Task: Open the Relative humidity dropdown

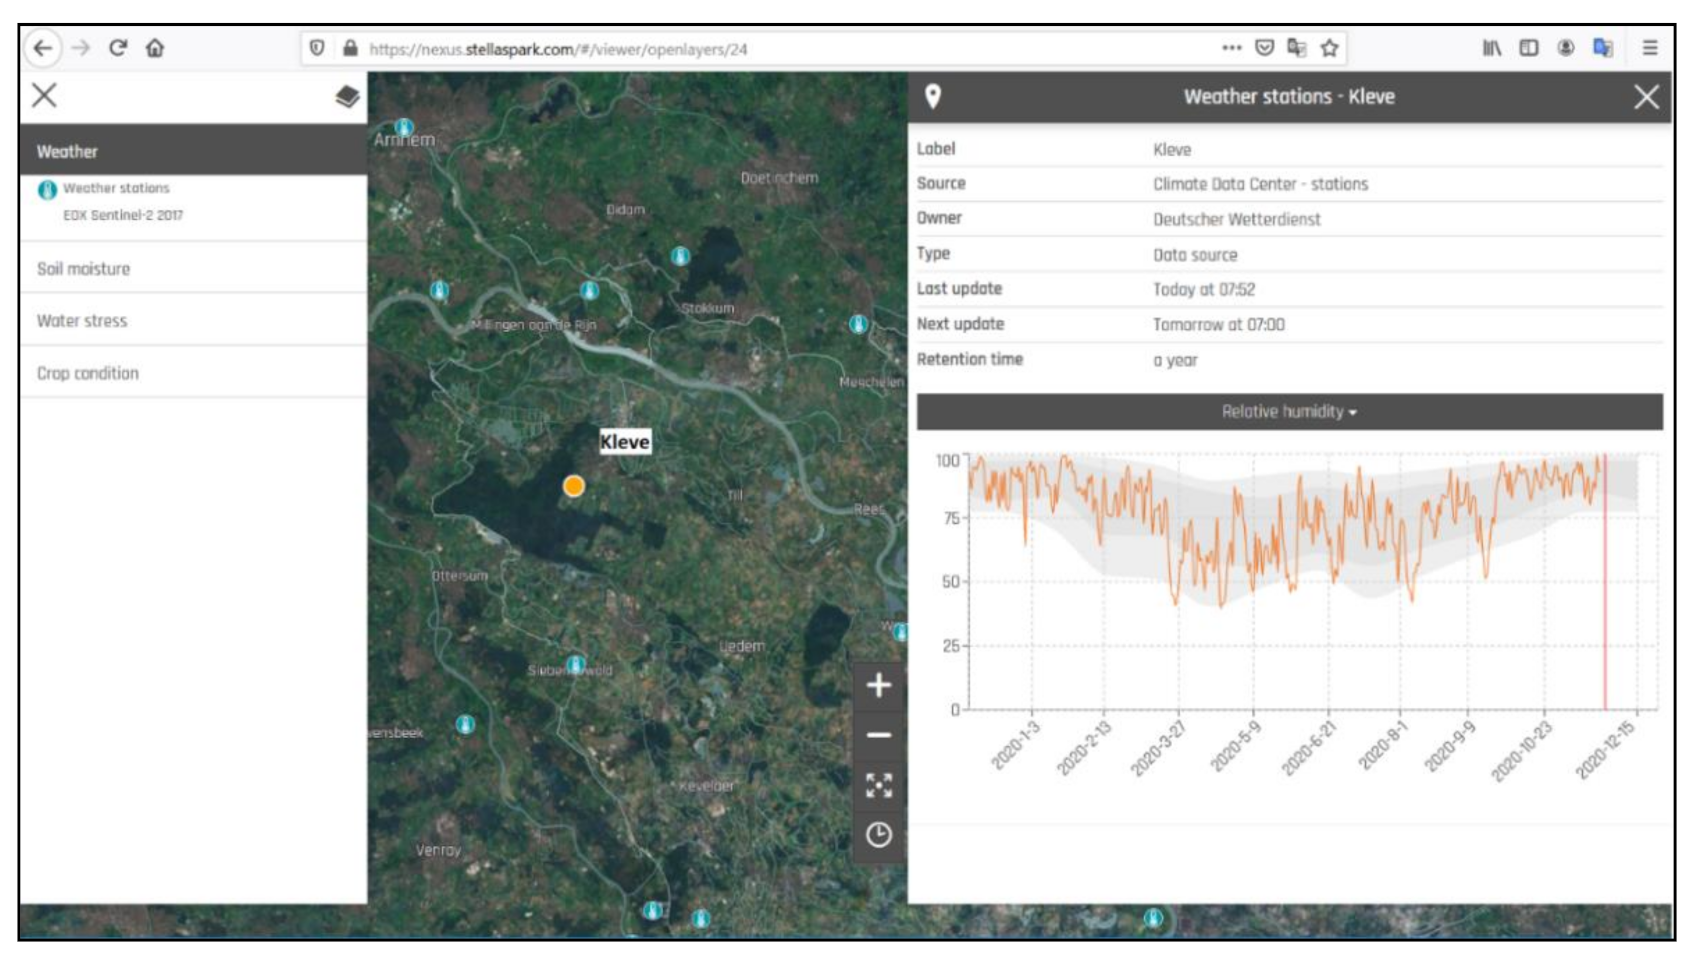Action: pos(1288,412)
